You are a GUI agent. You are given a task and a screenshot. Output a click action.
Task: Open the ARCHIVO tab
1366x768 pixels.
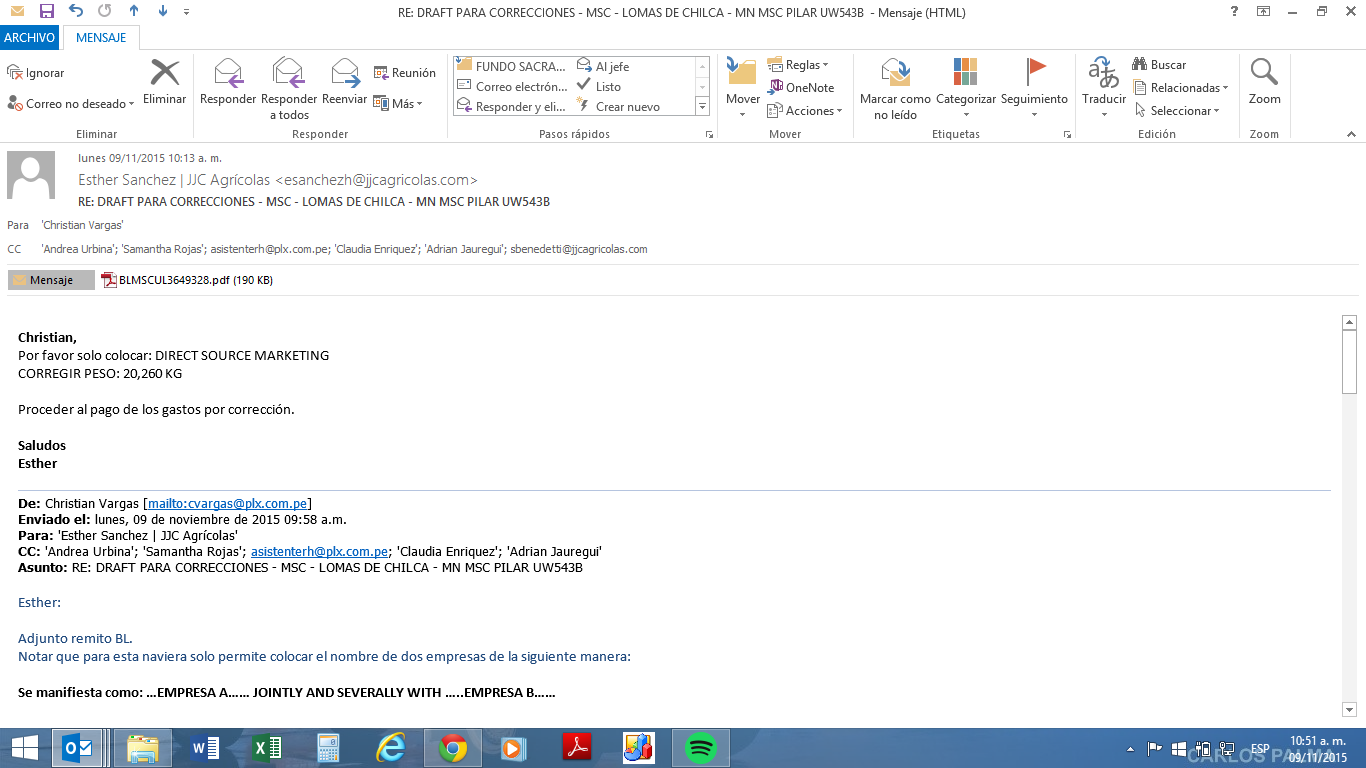(x=30, y=38)
